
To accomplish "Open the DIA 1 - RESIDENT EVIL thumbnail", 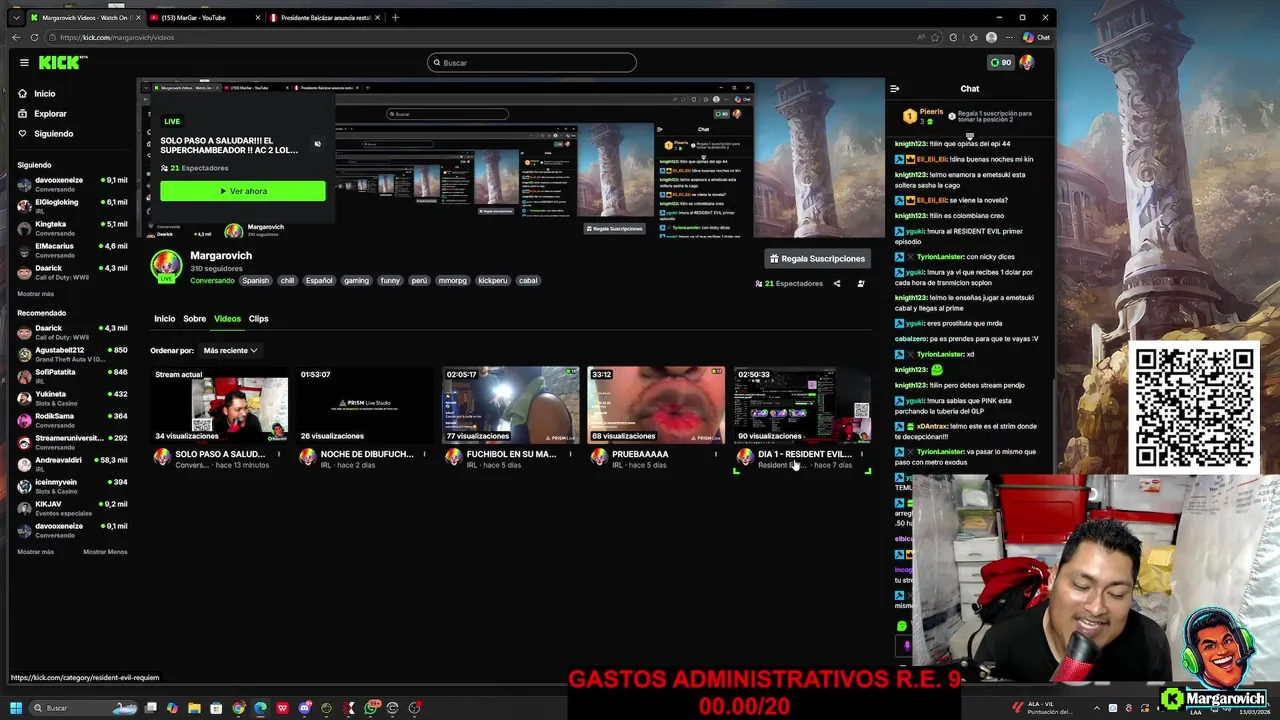I will click(802, 405).
